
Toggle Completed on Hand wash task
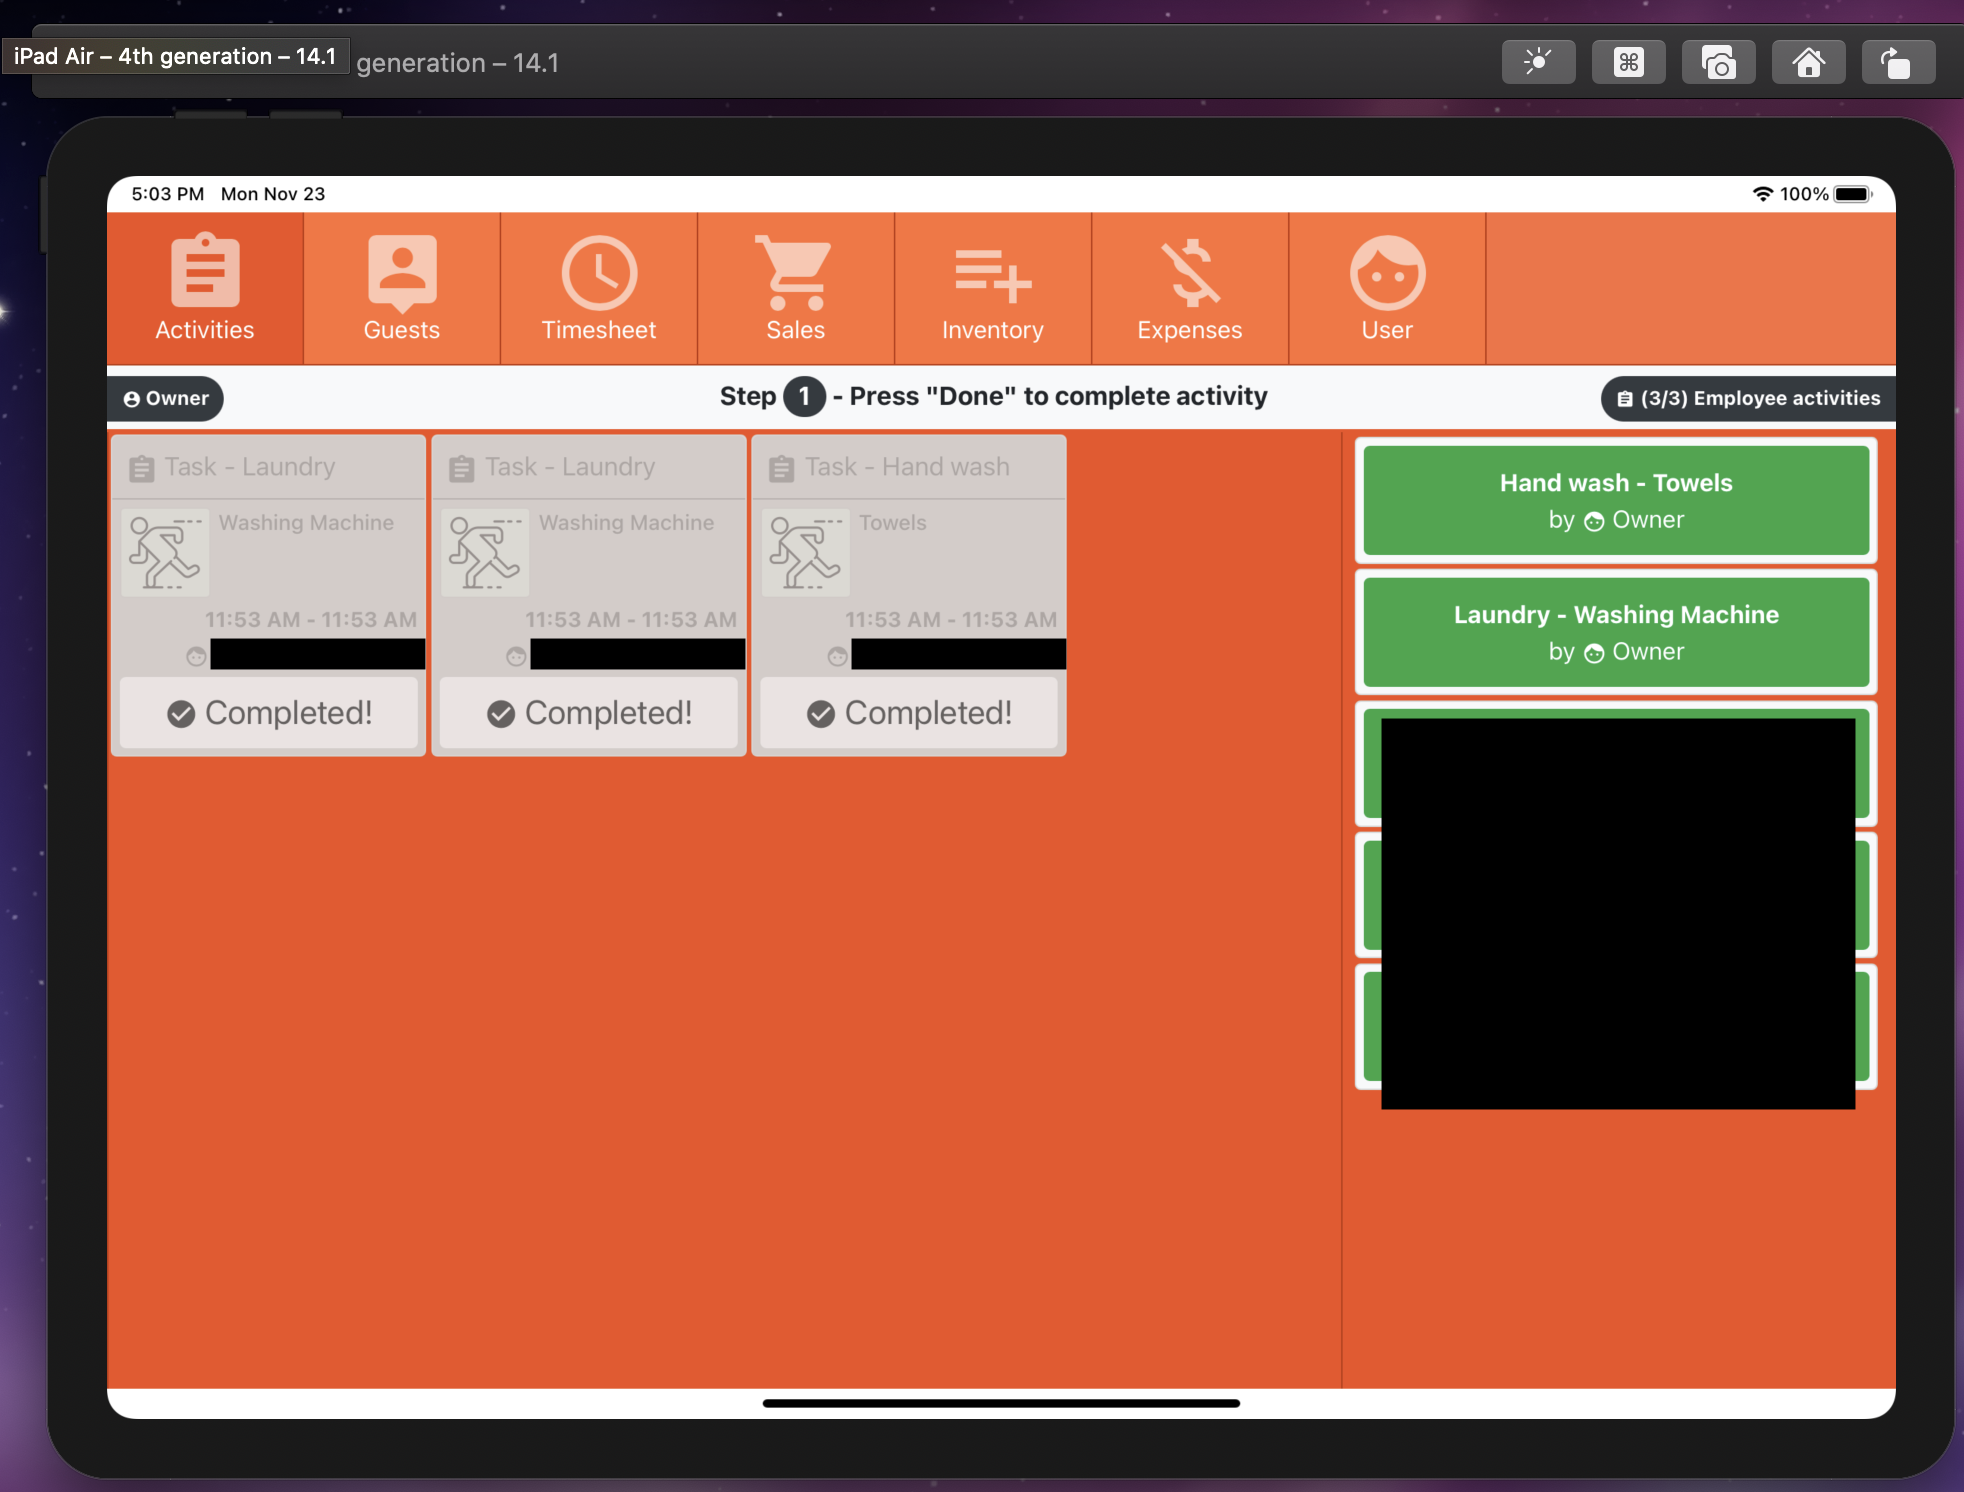(909, 713)
